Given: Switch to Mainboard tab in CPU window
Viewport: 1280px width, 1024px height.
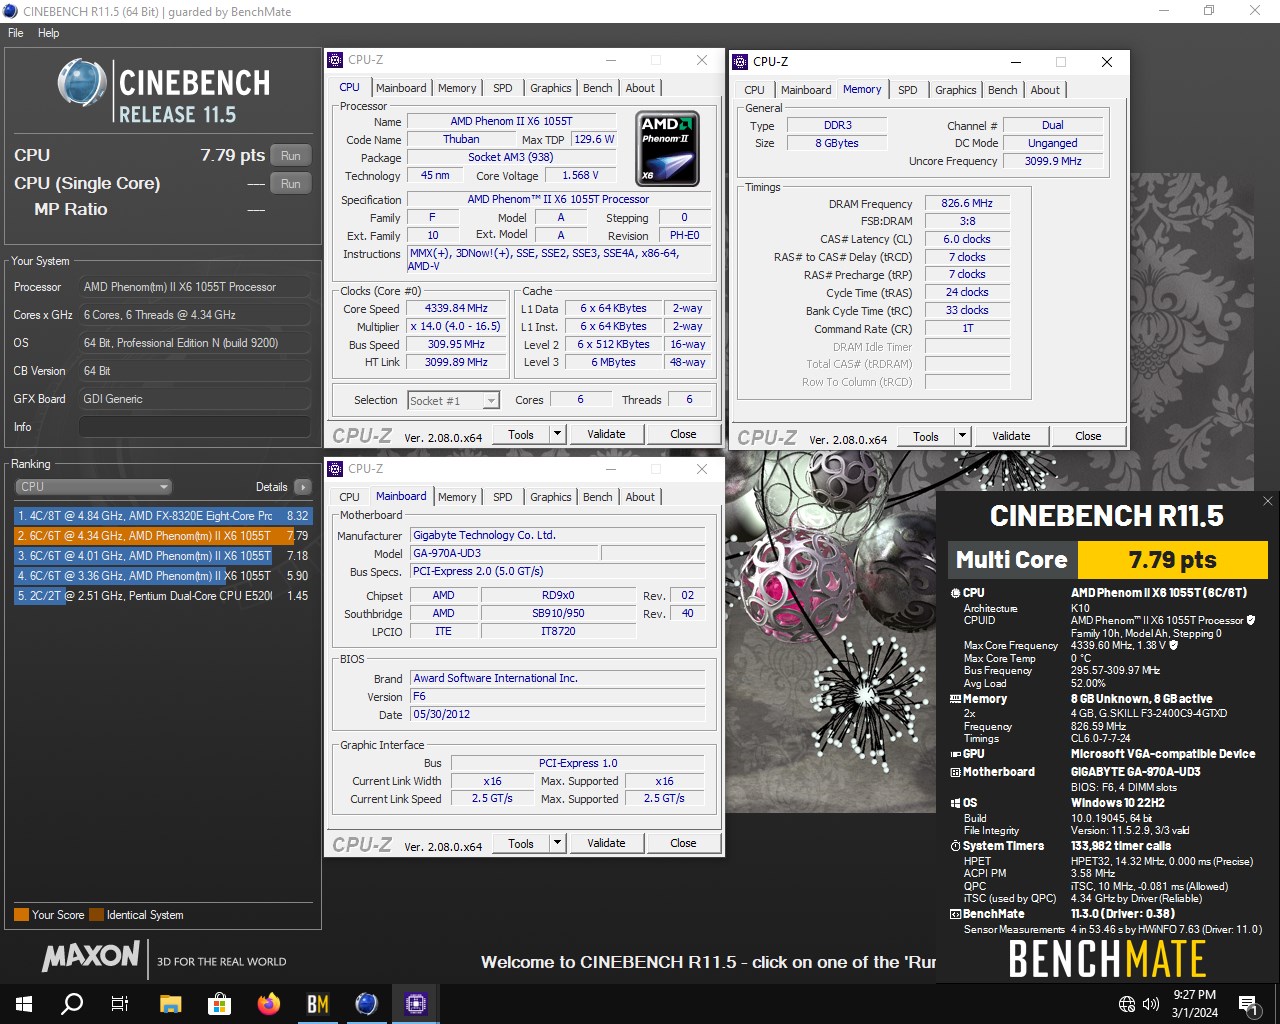Looking at the screenshot, I should (x=401, y=88).
